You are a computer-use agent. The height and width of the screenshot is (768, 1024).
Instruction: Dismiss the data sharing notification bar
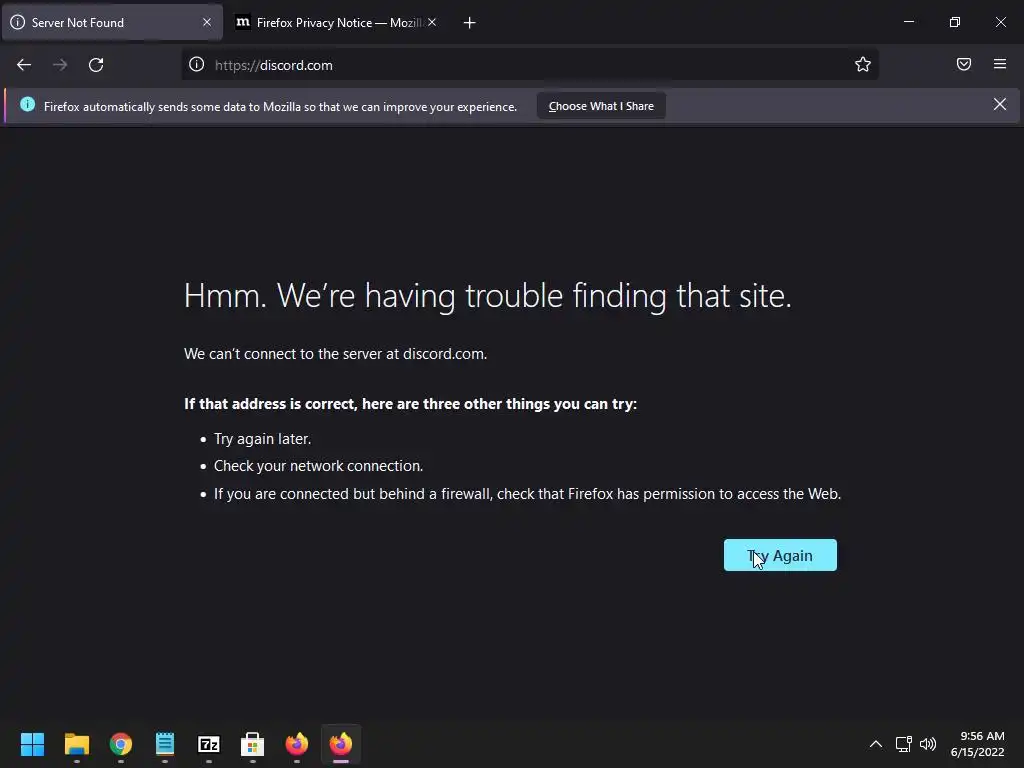pos(1000,104)
